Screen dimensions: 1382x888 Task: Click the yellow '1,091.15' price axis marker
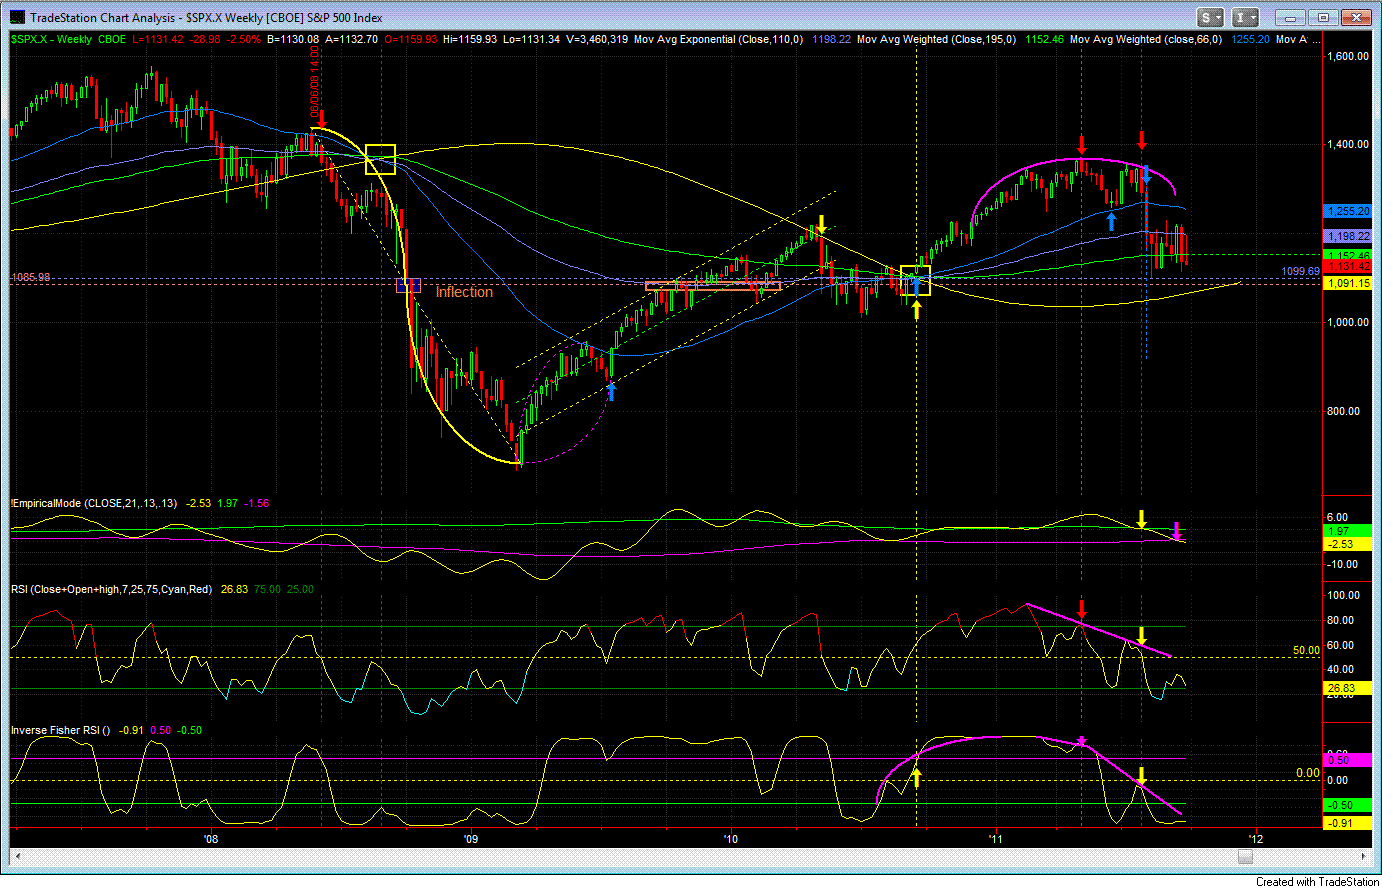click(x=1347, y=284)
